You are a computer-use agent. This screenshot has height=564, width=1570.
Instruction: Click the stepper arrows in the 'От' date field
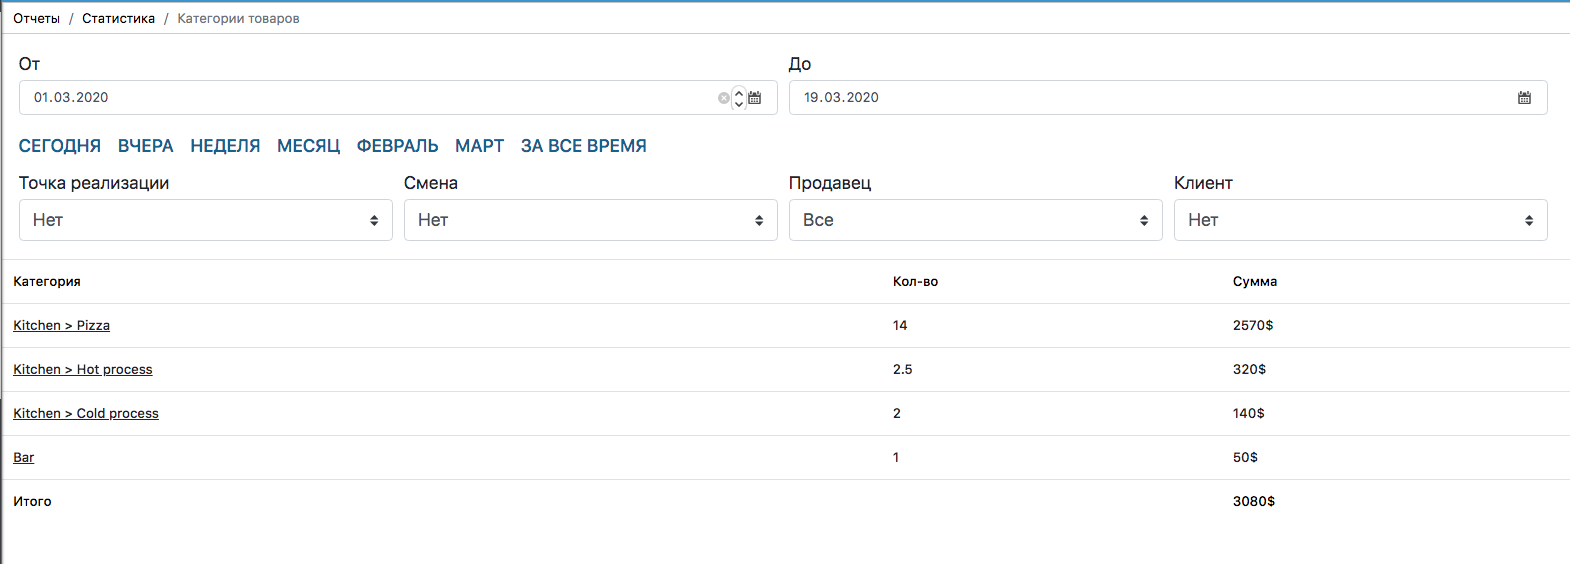(x=739, y=98)
